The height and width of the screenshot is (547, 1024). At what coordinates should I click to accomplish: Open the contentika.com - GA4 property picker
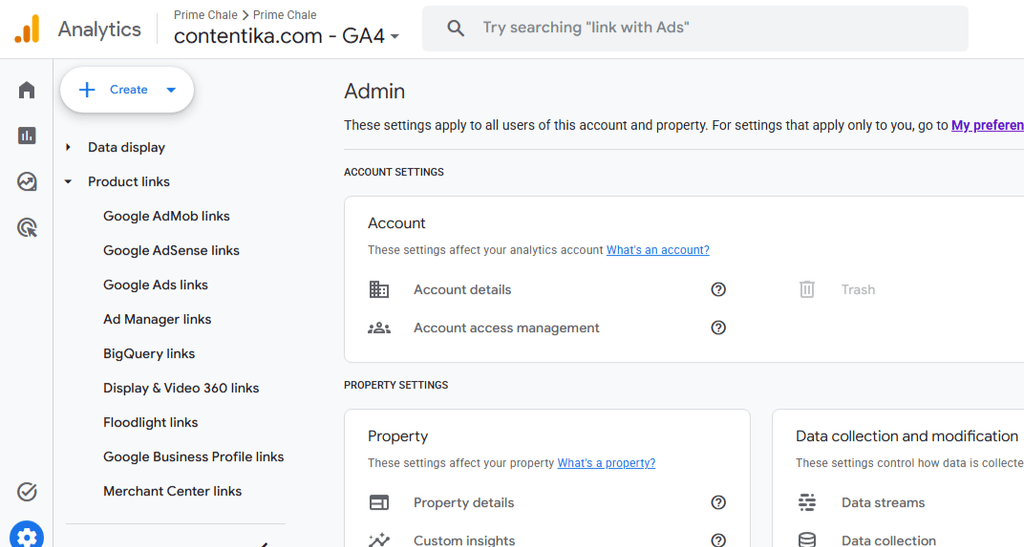[x=287, y=36]
